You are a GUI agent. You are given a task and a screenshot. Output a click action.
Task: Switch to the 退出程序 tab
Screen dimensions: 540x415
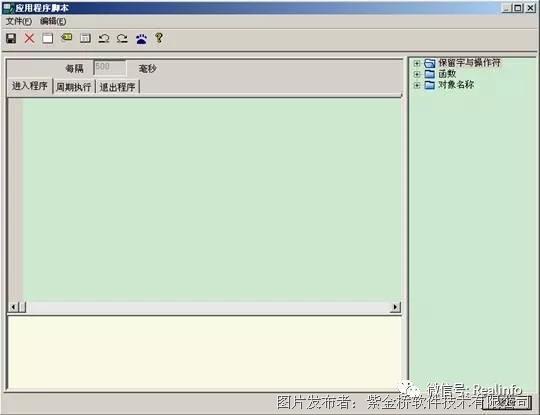click(117, 87)
